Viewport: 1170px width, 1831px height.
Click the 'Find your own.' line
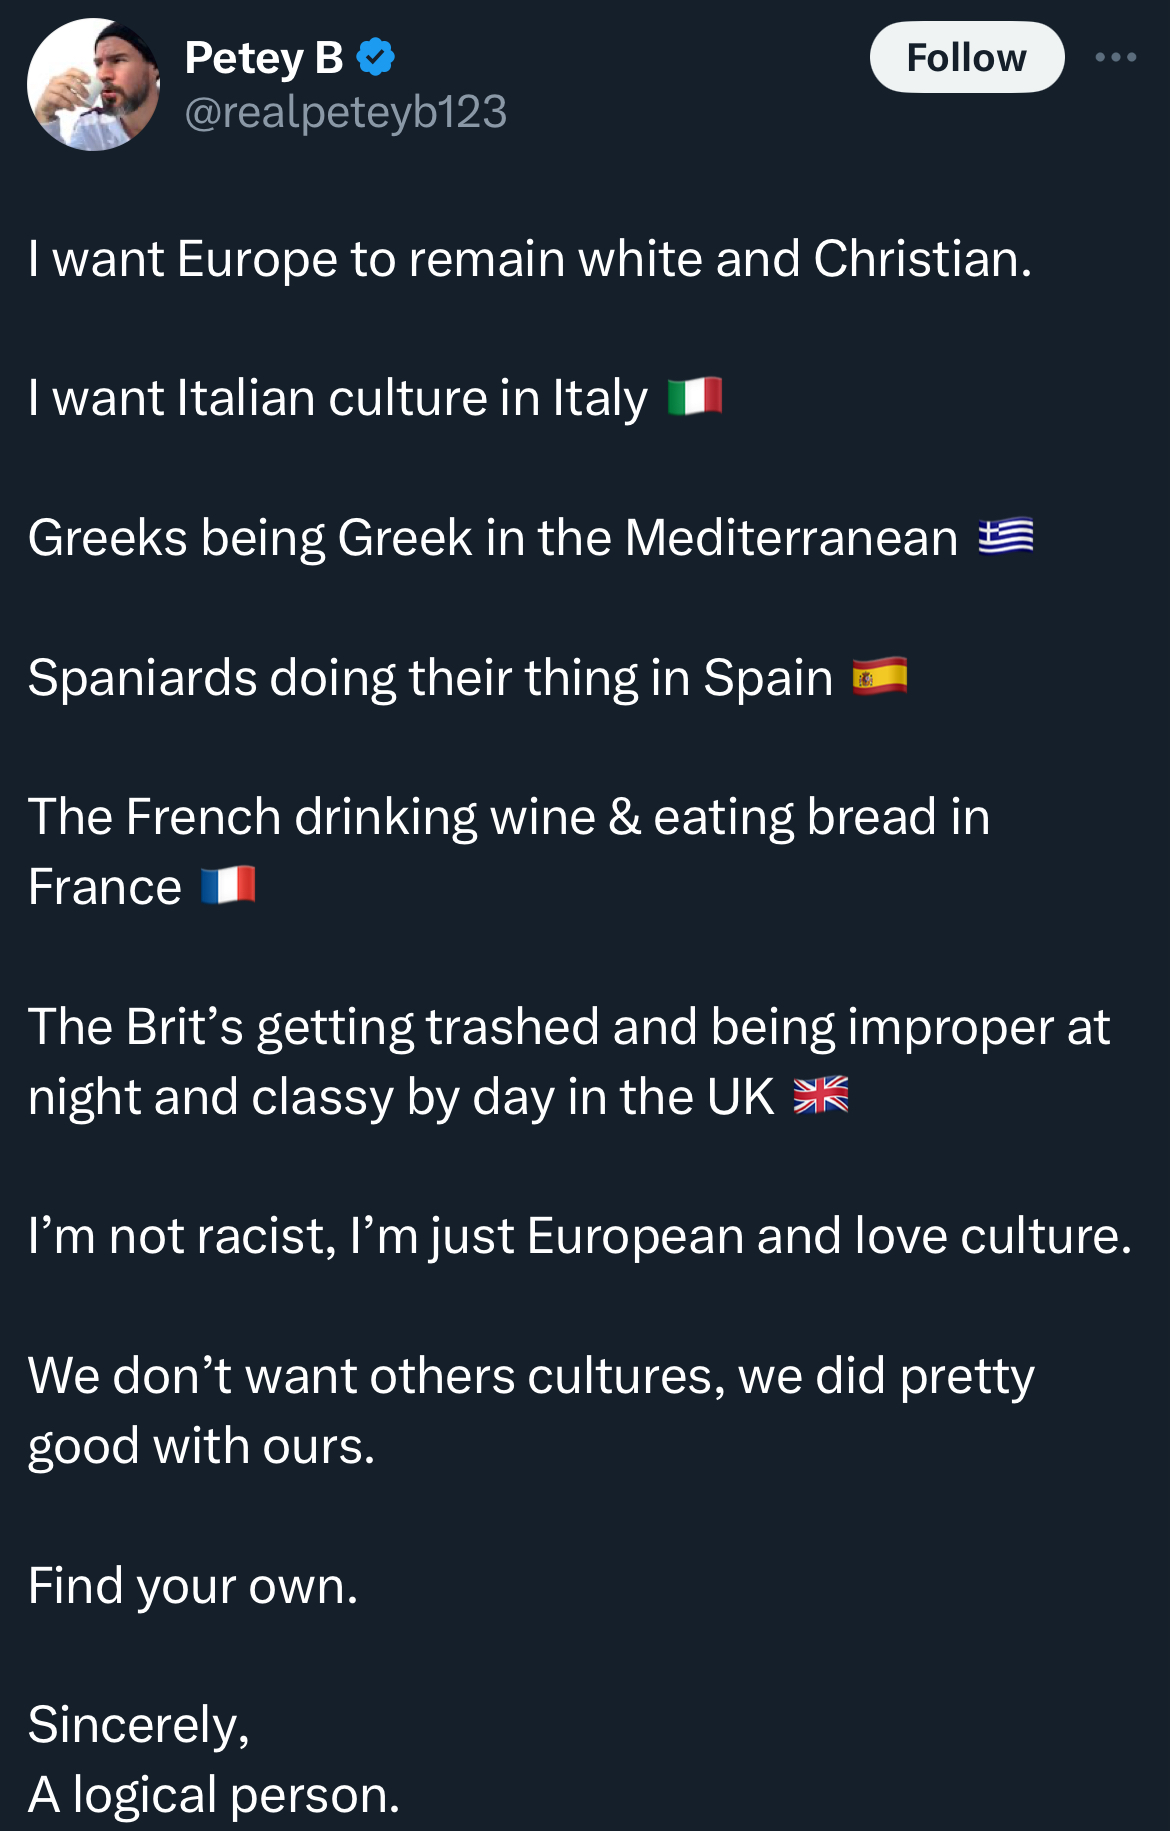(x=193, y=1586)
